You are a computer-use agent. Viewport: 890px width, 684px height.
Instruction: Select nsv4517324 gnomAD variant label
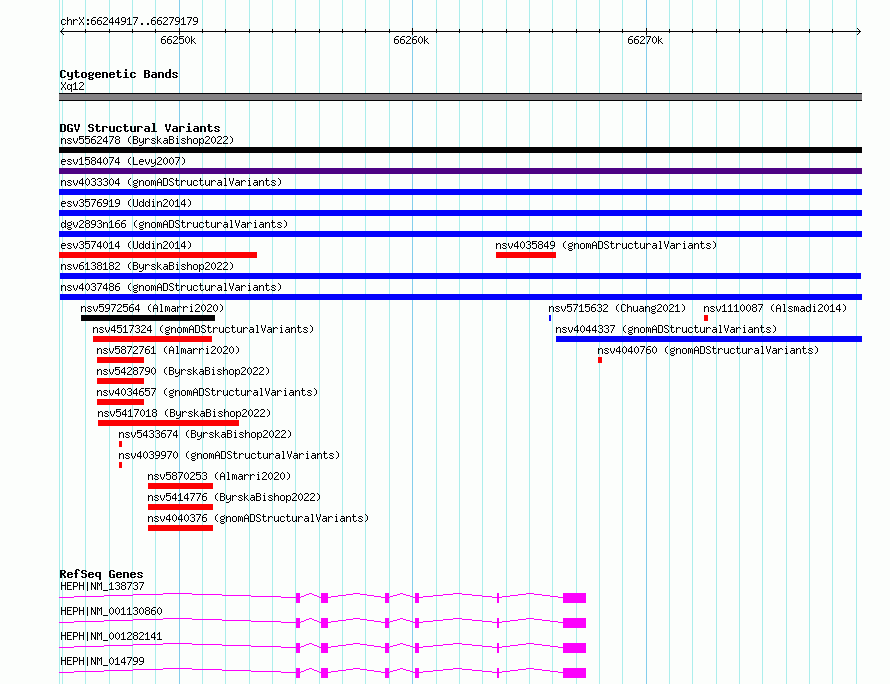point(203,329)
